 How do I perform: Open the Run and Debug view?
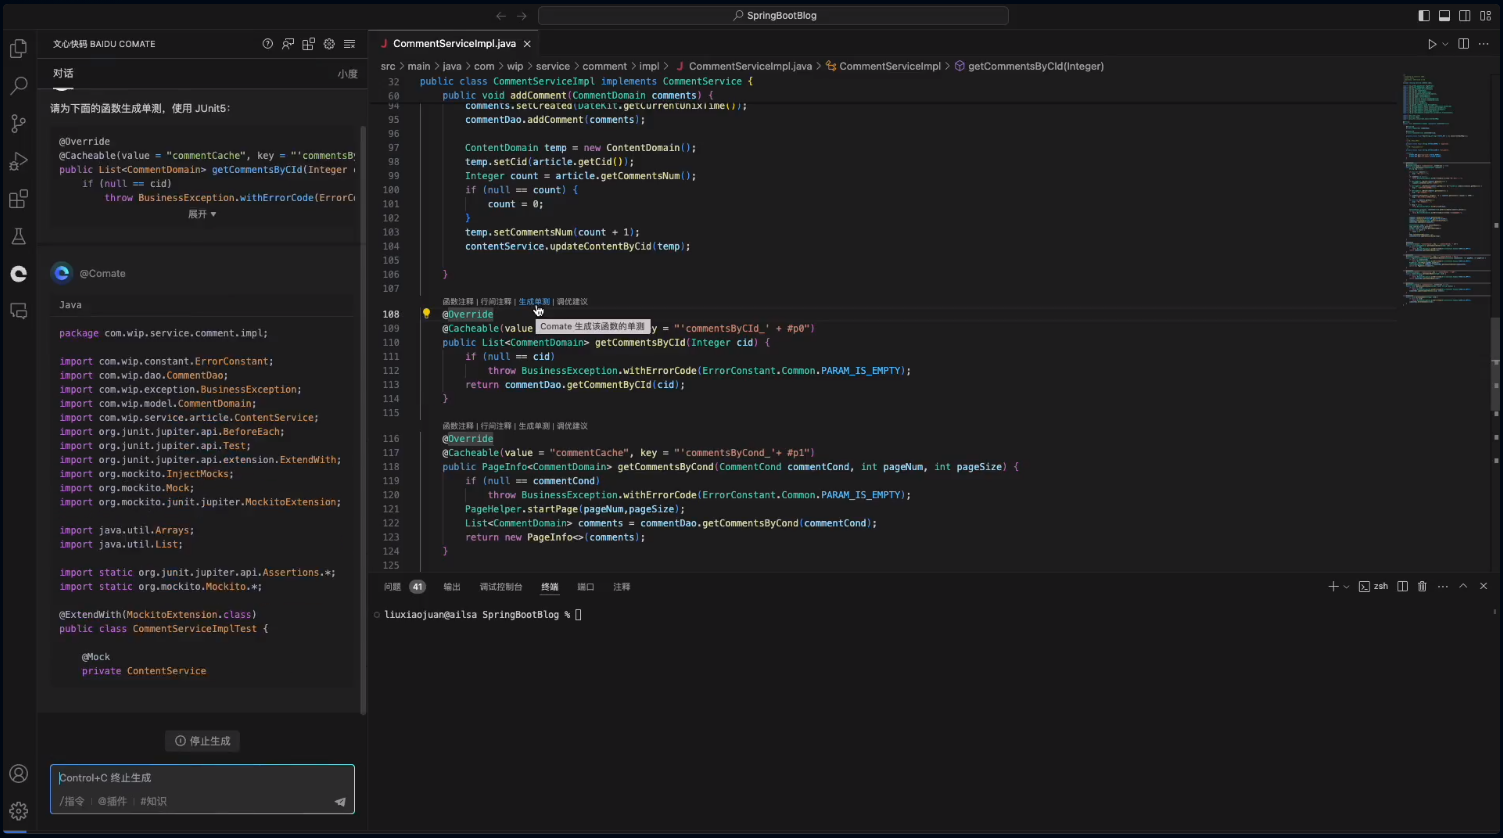[x=18, y=162]
